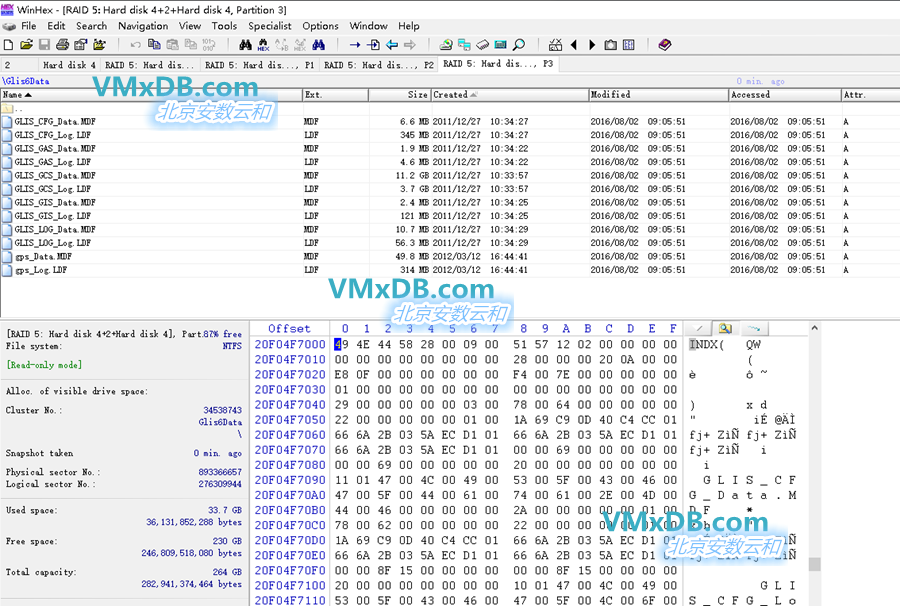The width and height of the screenshot is (900, 606).
Task: Click the Save floppy disk icon
Action: click(44, 45)
